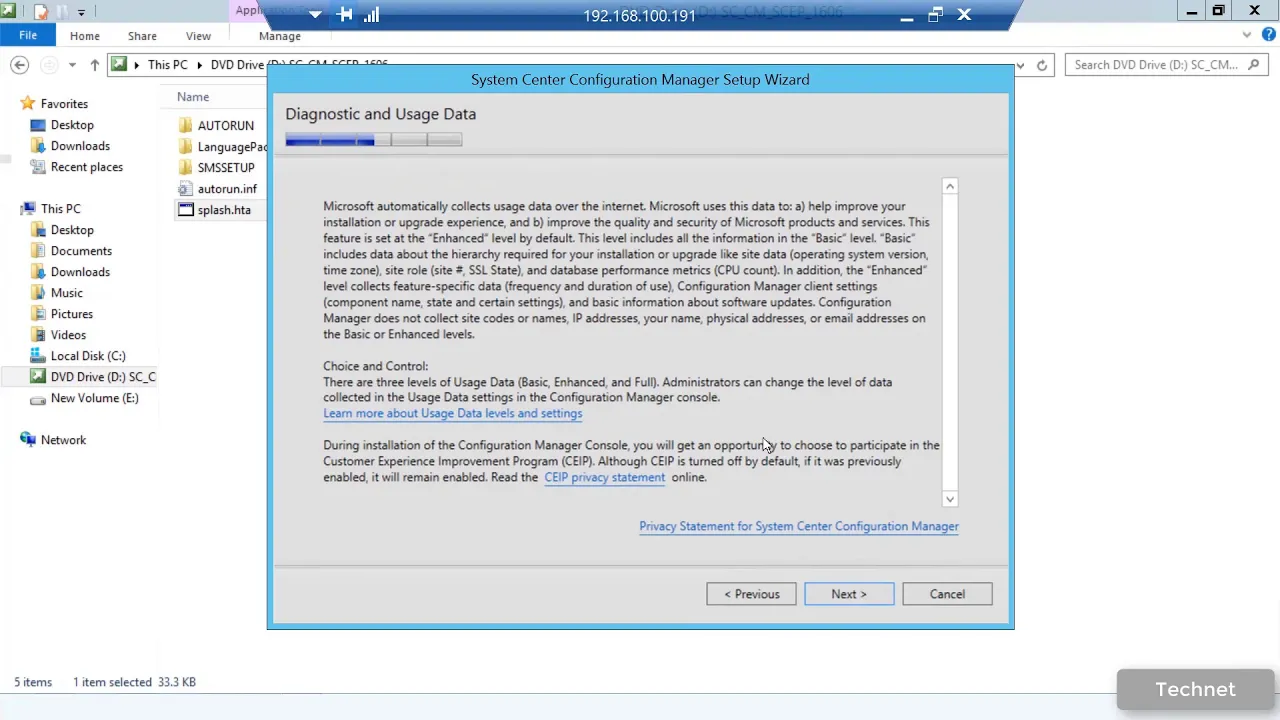1280x720 pixels.
Task: Click the Name column header
Action: (193, 97)
